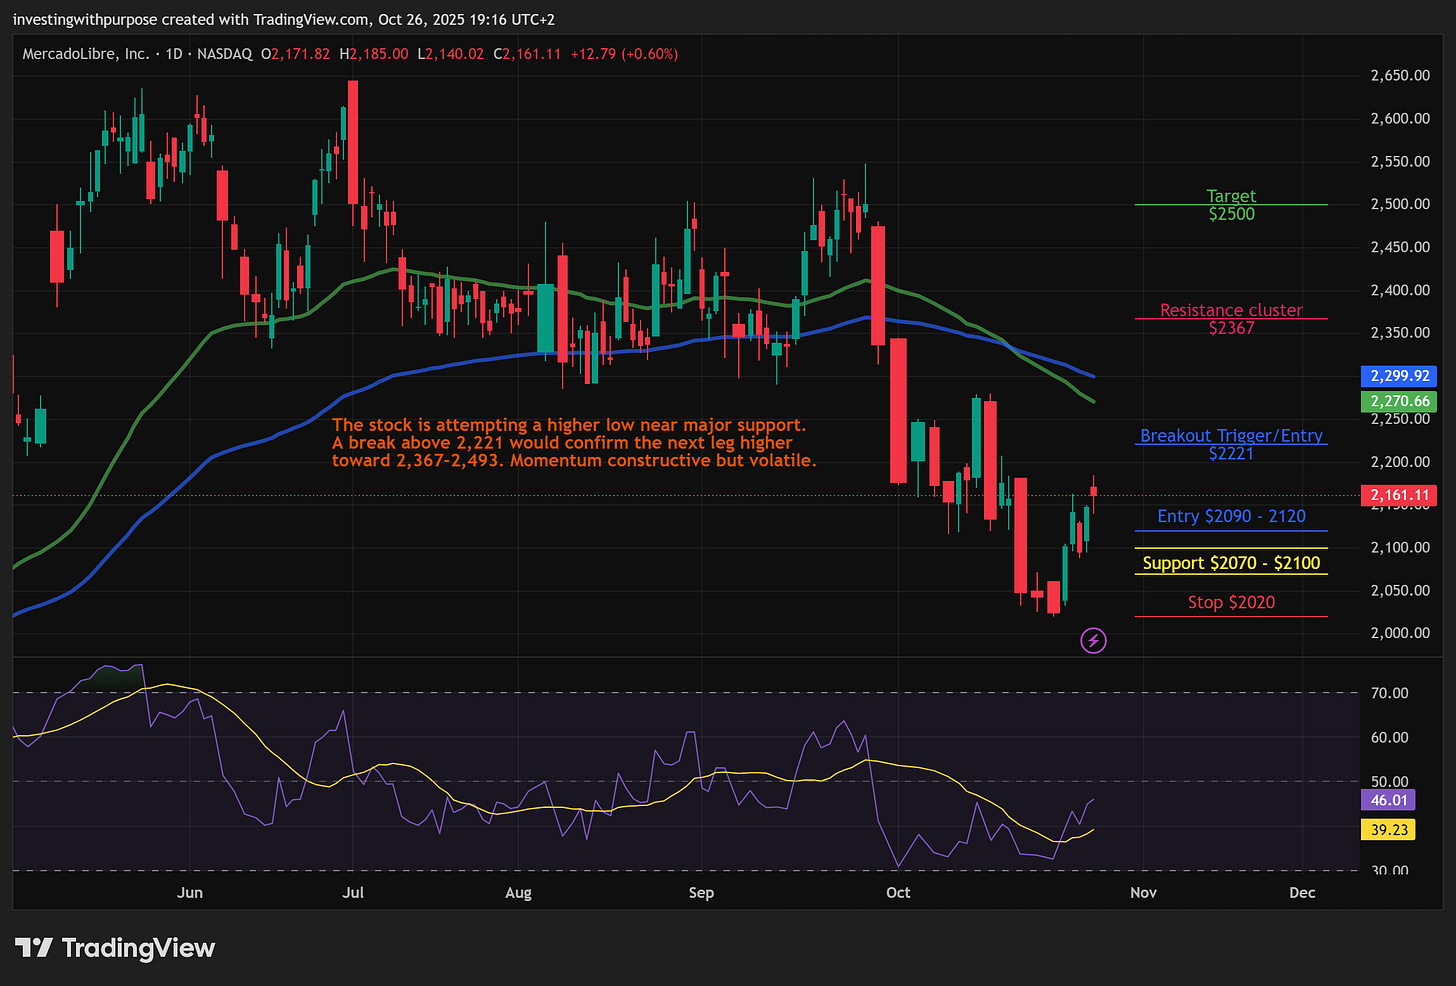
Task: Click the Dec label on time axis
Action: [1302, 892]
